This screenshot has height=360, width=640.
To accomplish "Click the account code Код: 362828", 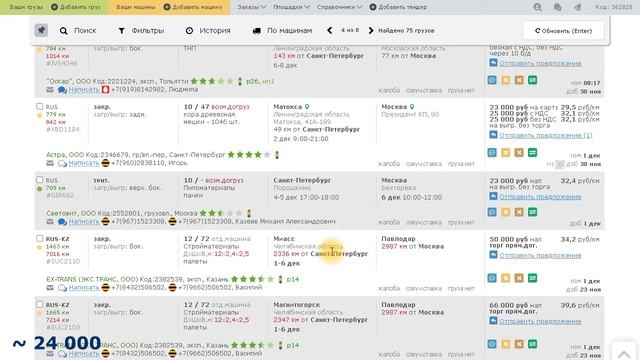I will (613, 7).
